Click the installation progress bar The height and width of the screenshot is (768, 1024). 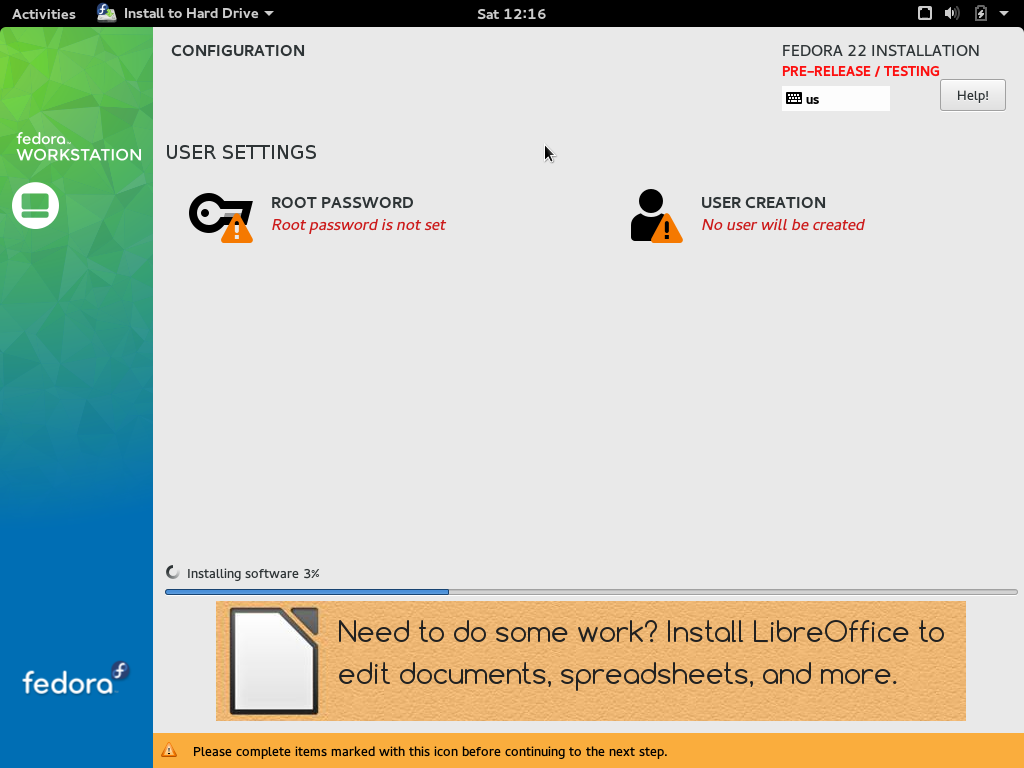point(591,592)
